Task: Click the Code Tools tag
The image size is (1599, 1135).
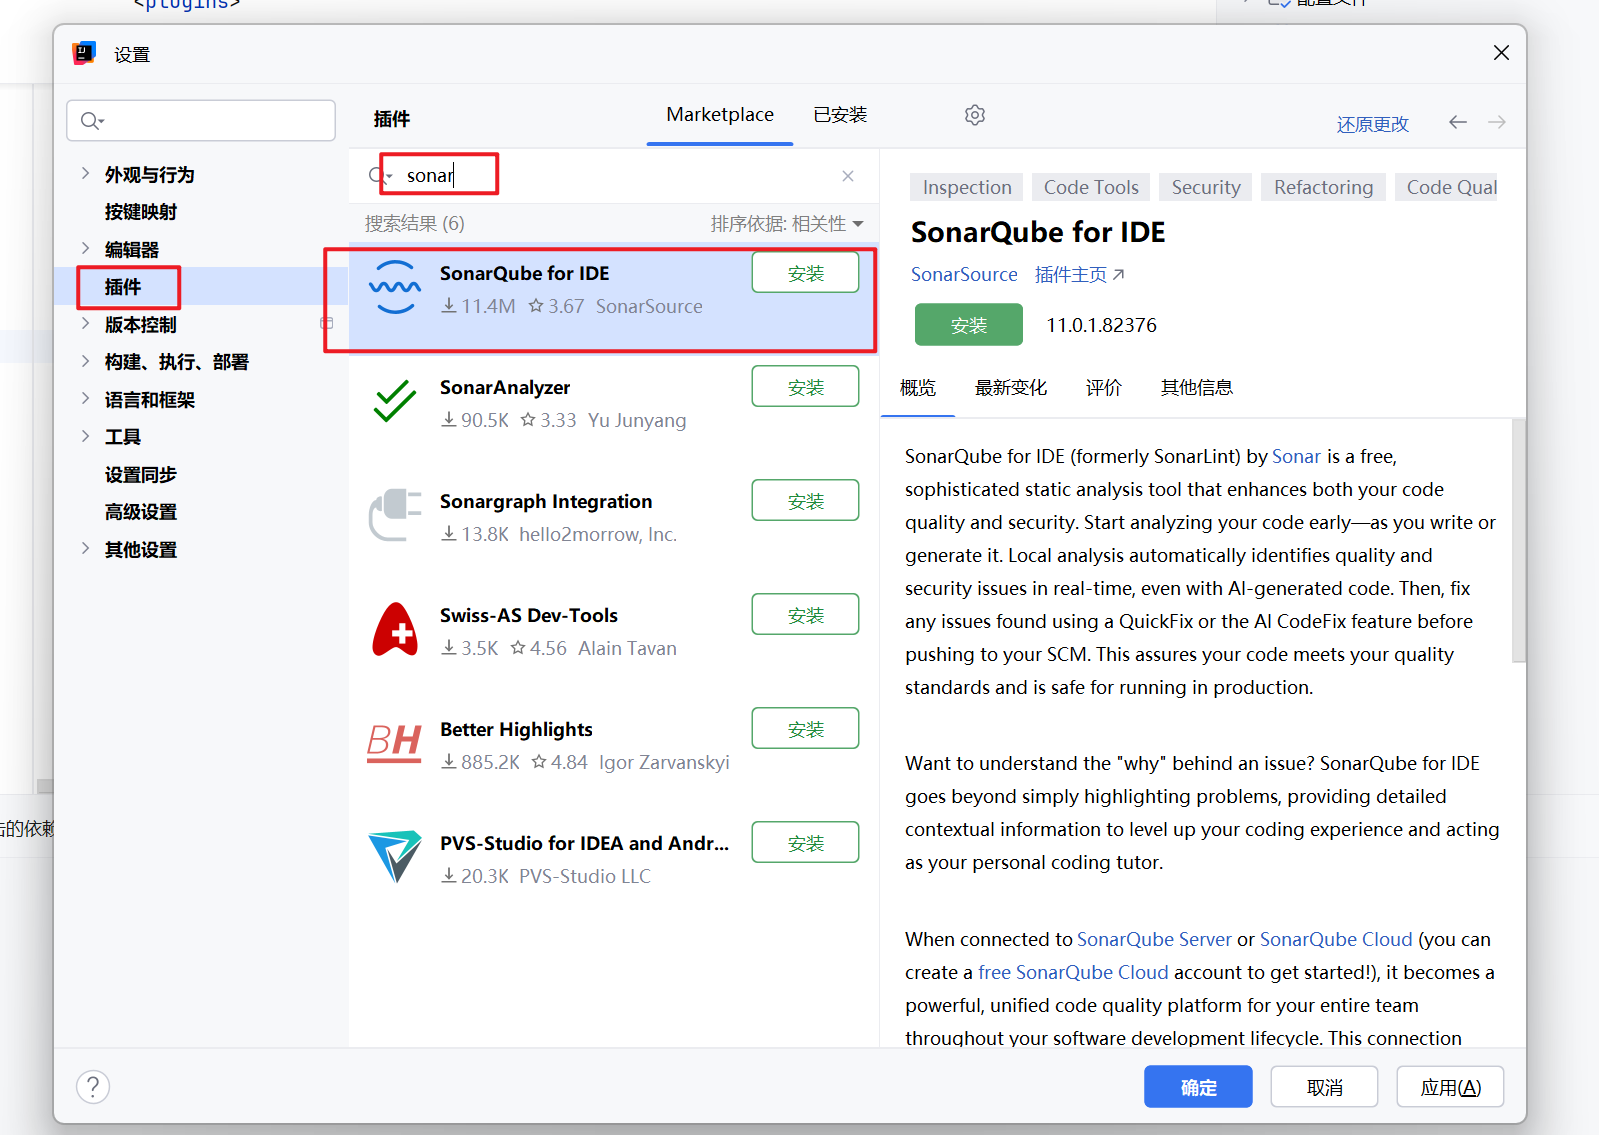Action: tap(1091, 187)
